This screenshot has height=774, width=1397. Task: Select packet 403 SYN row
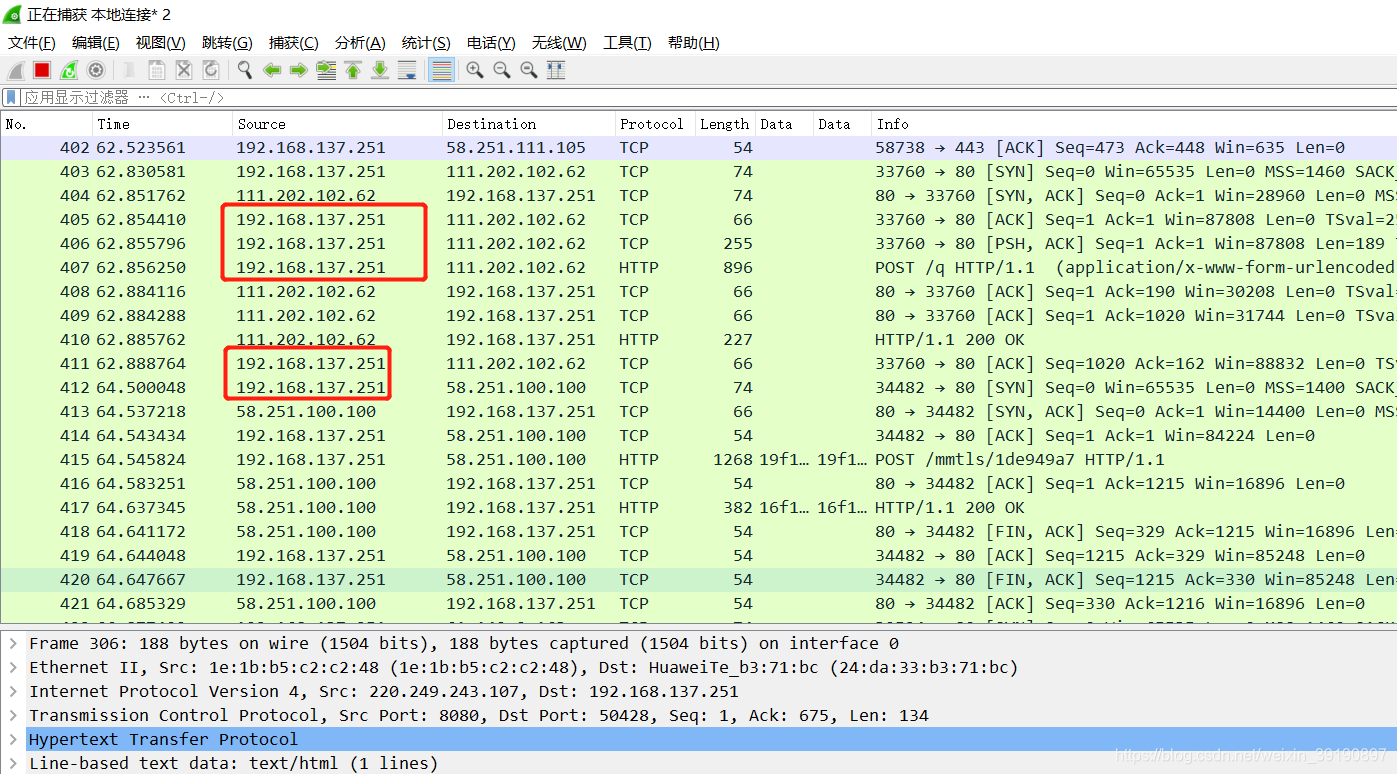[x=698, y=172]
